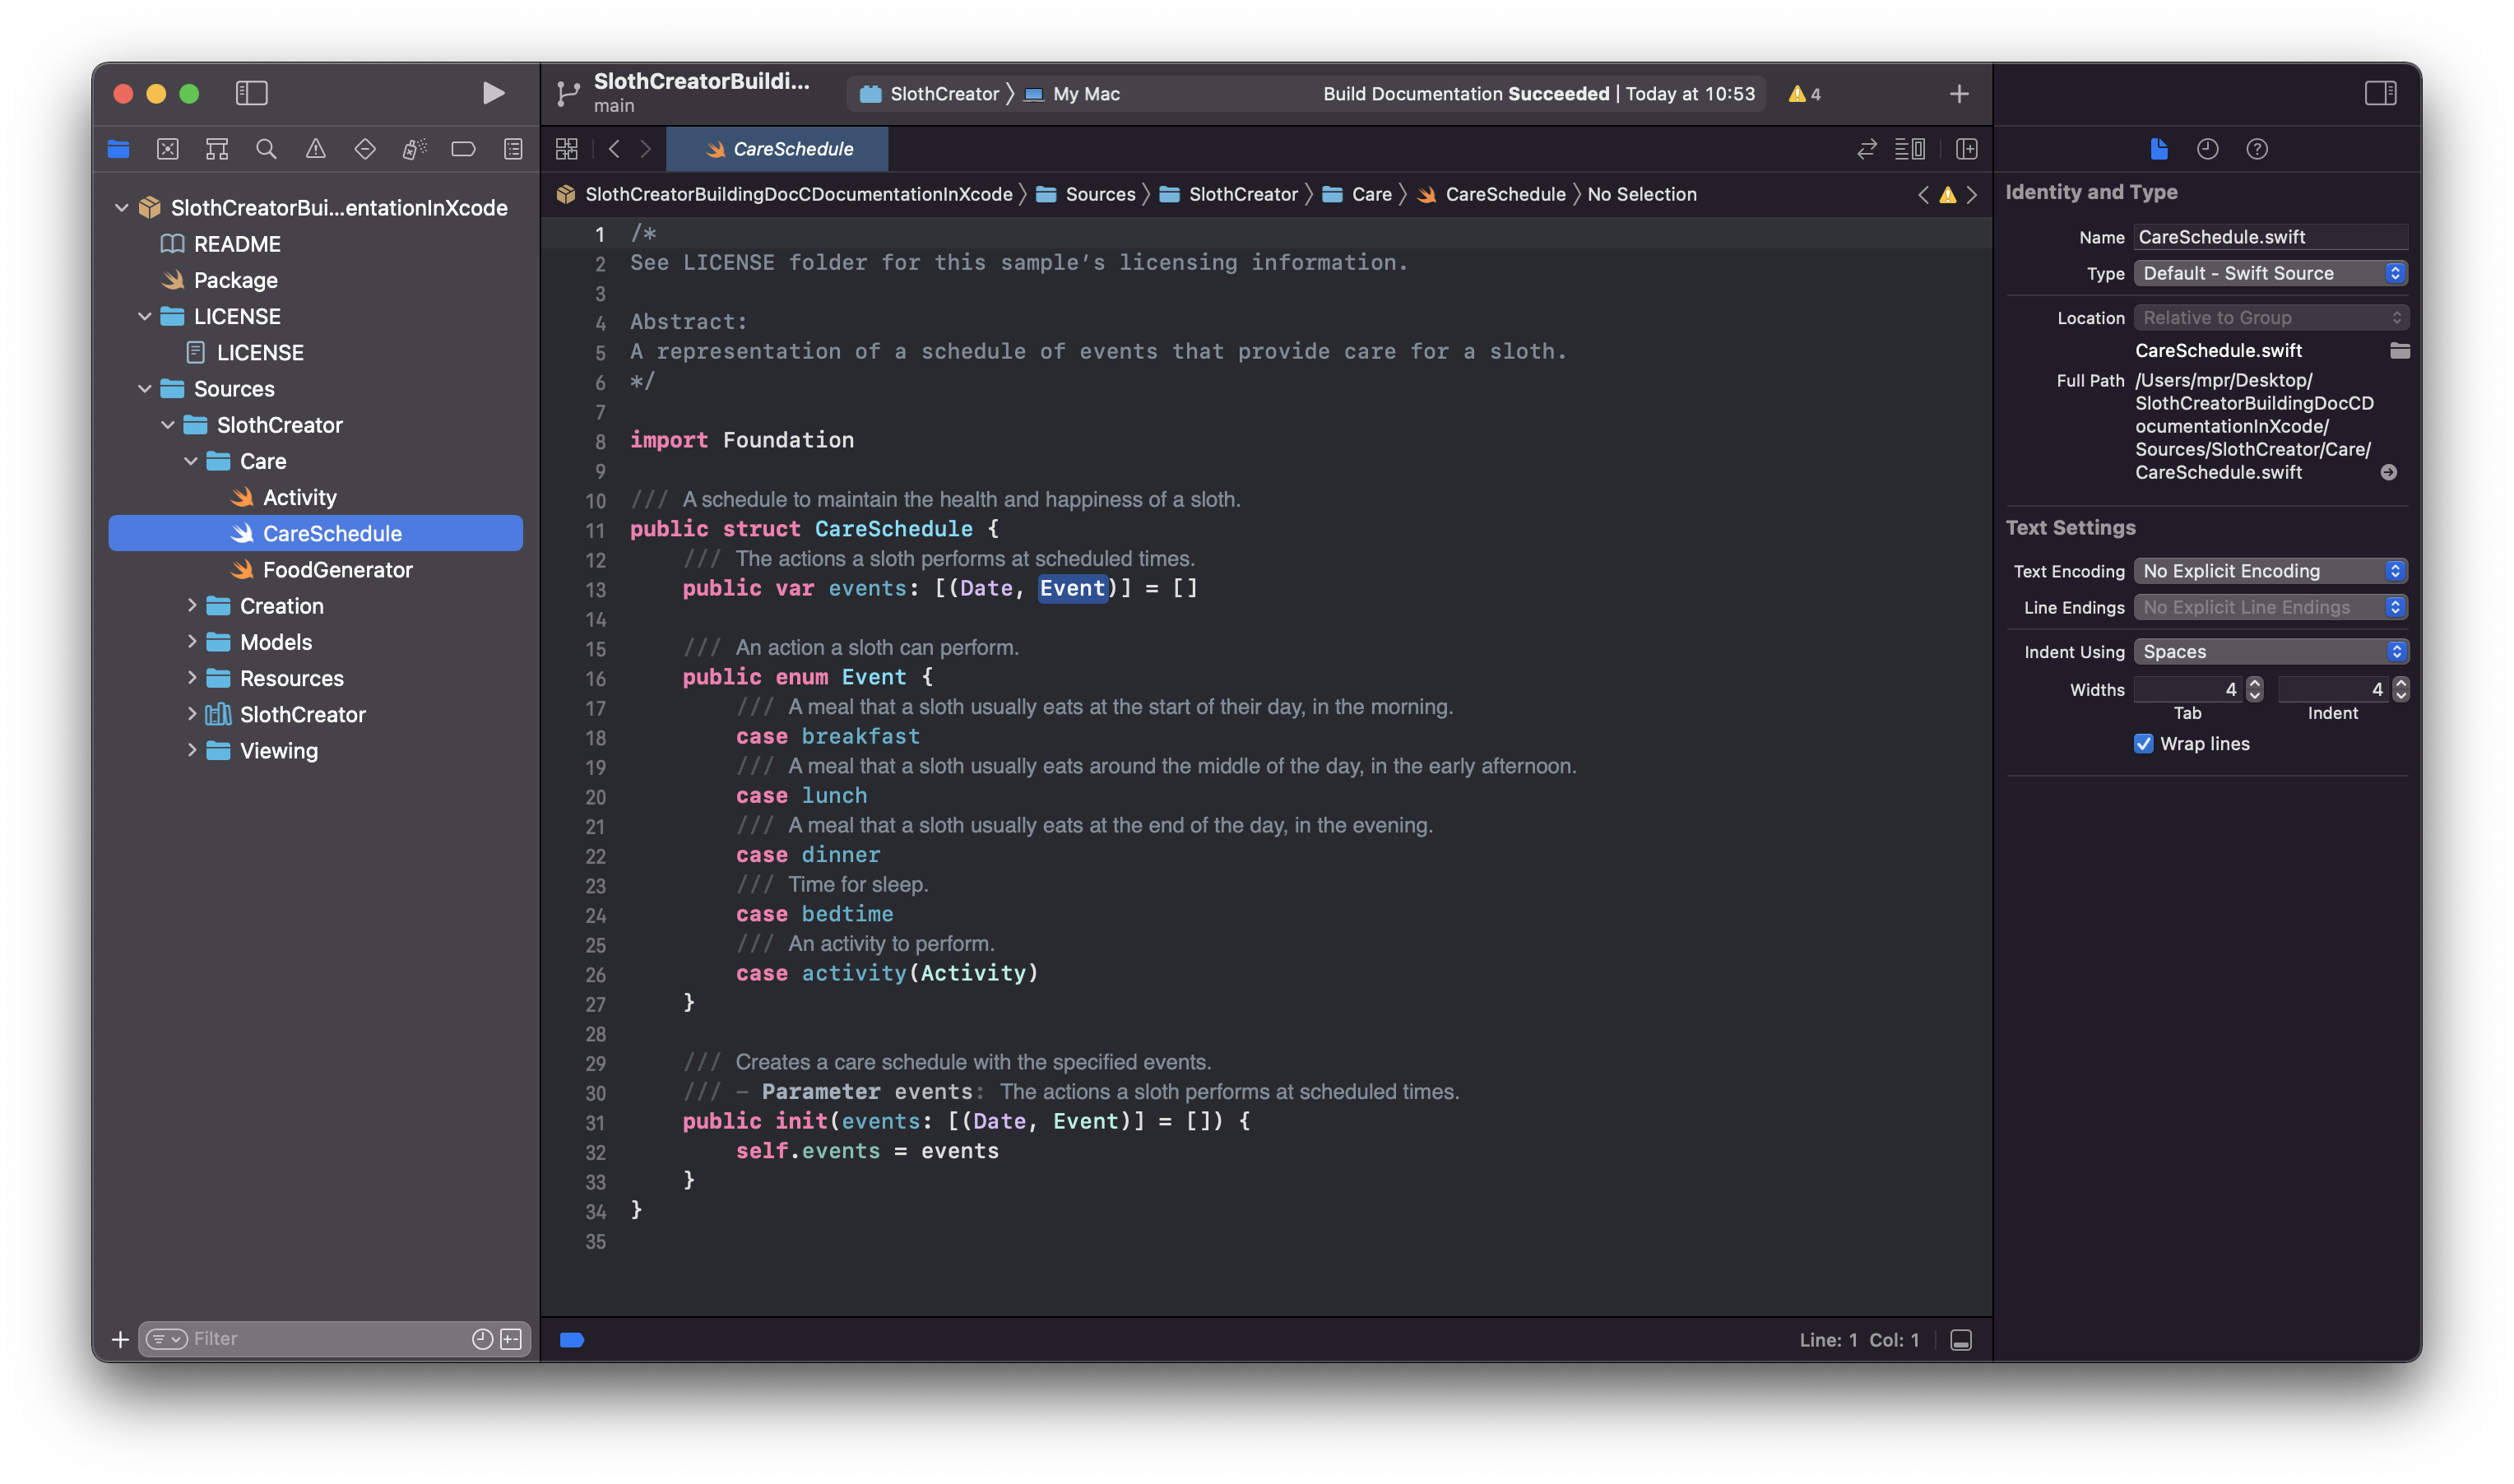
Task: Open the related items grid icon
Action: pyautogui.click(x=567, y=149)
